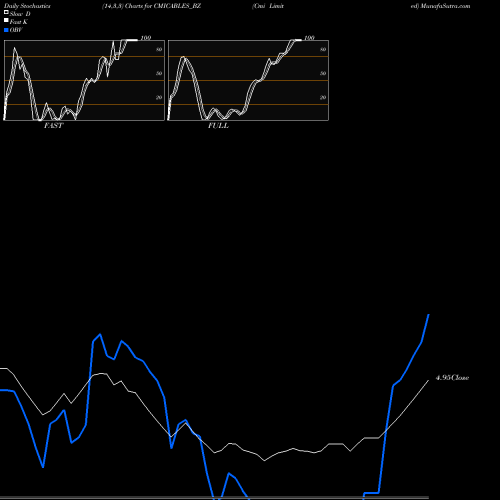The height and width of the screenshot is (500, 500).
Task: Click the 'Slow D' legend label
Action: pos(20,14)
